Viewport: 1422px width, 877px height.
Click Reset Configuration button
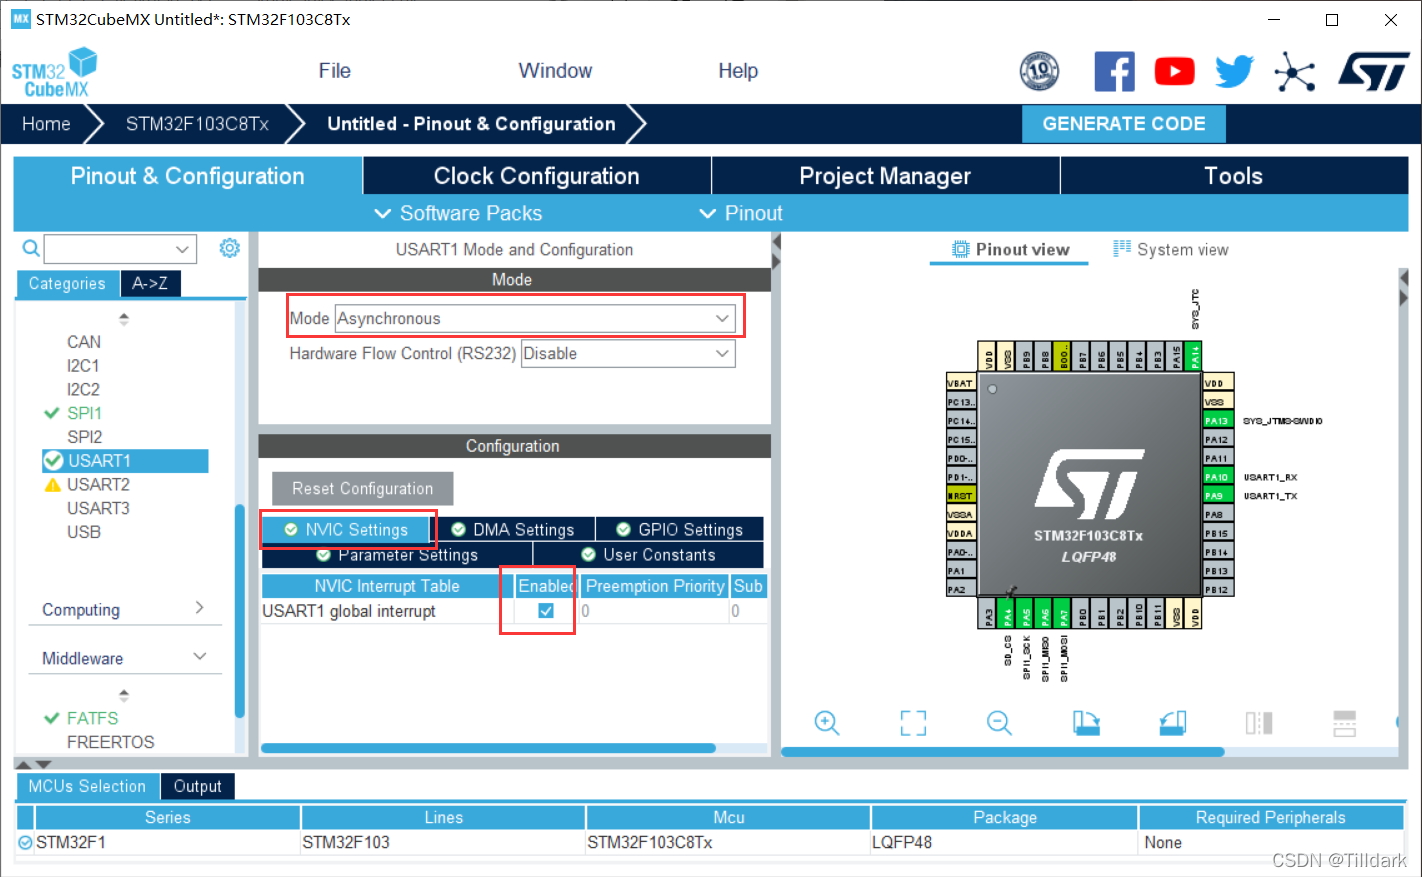click(362, 488)
